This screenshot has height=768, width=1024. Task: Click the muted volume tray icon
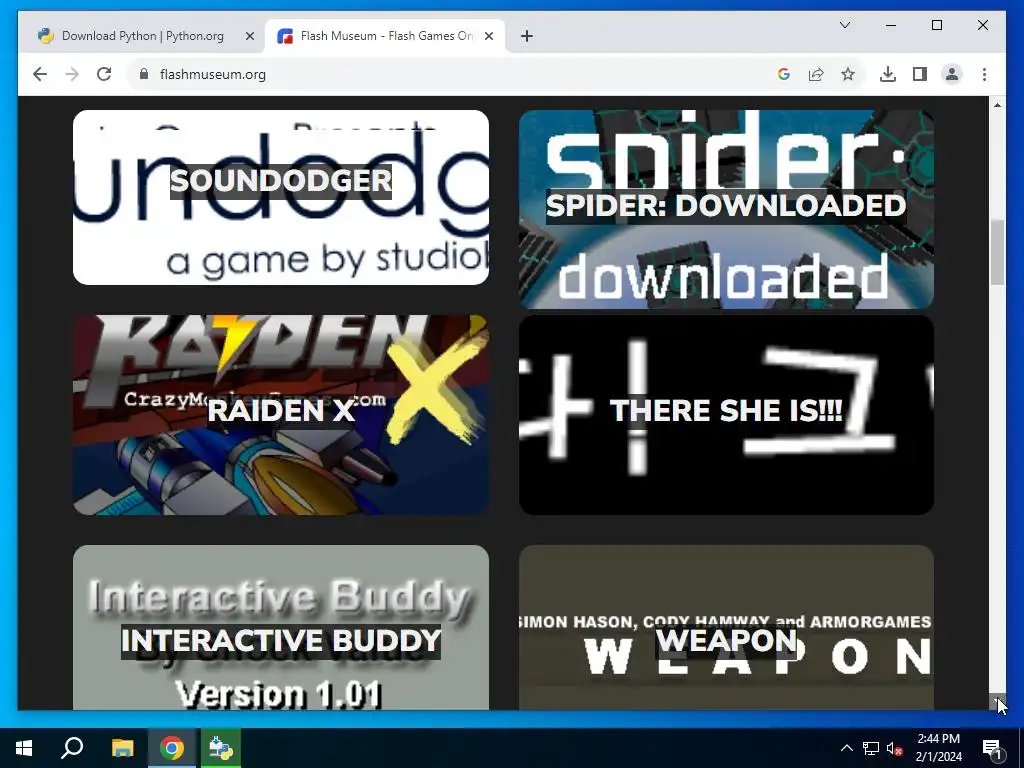(894, 748)
